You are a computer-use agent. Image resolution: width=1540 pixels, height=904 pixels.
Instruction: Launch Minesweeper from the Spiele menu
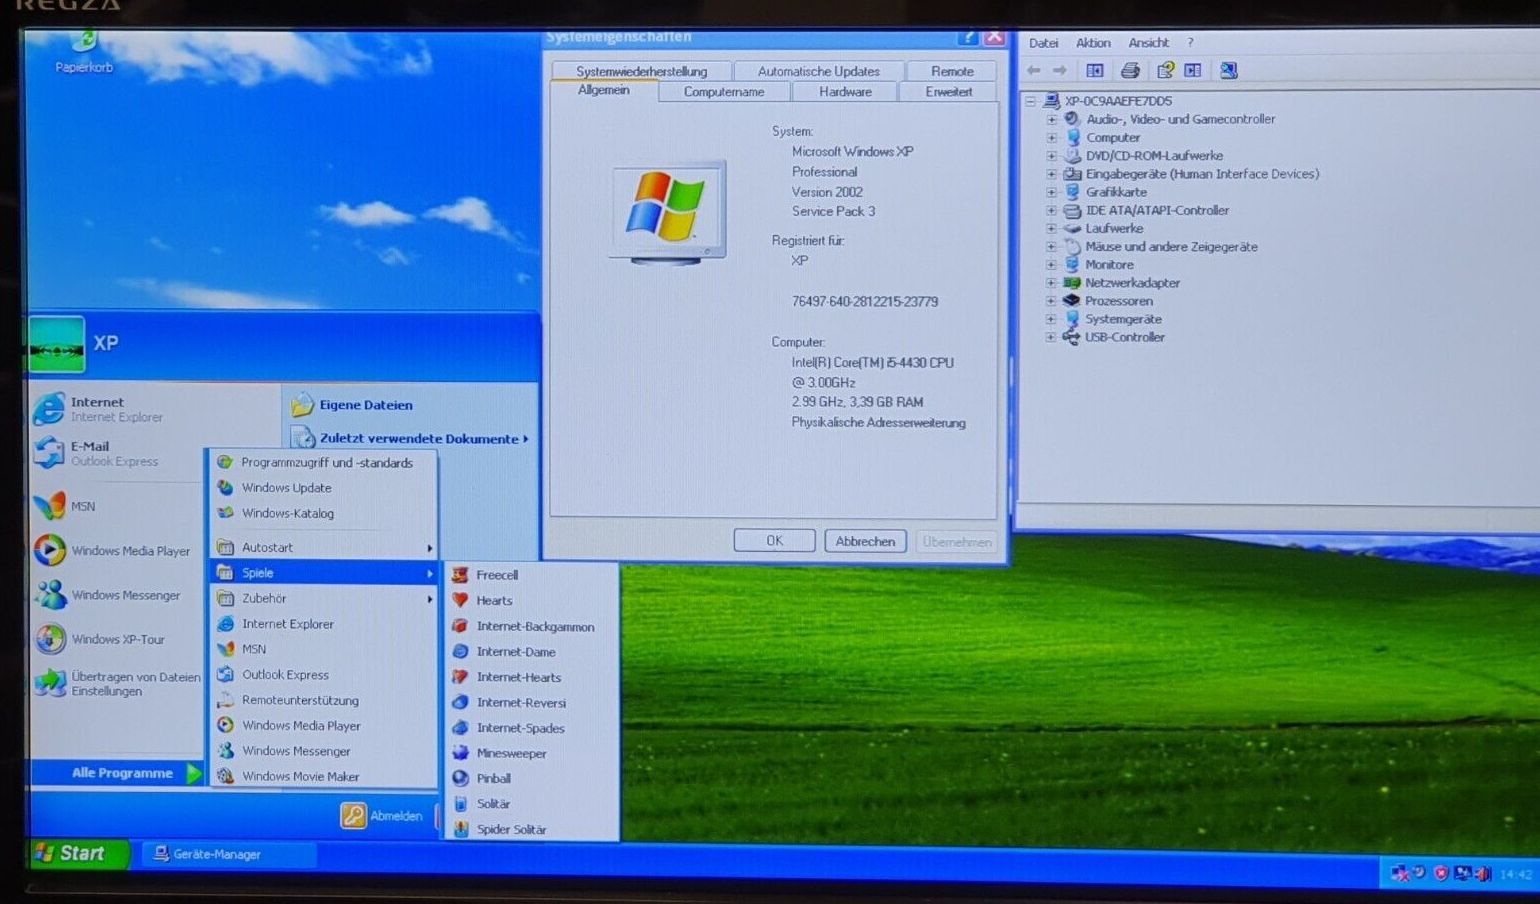click(510, 753)
